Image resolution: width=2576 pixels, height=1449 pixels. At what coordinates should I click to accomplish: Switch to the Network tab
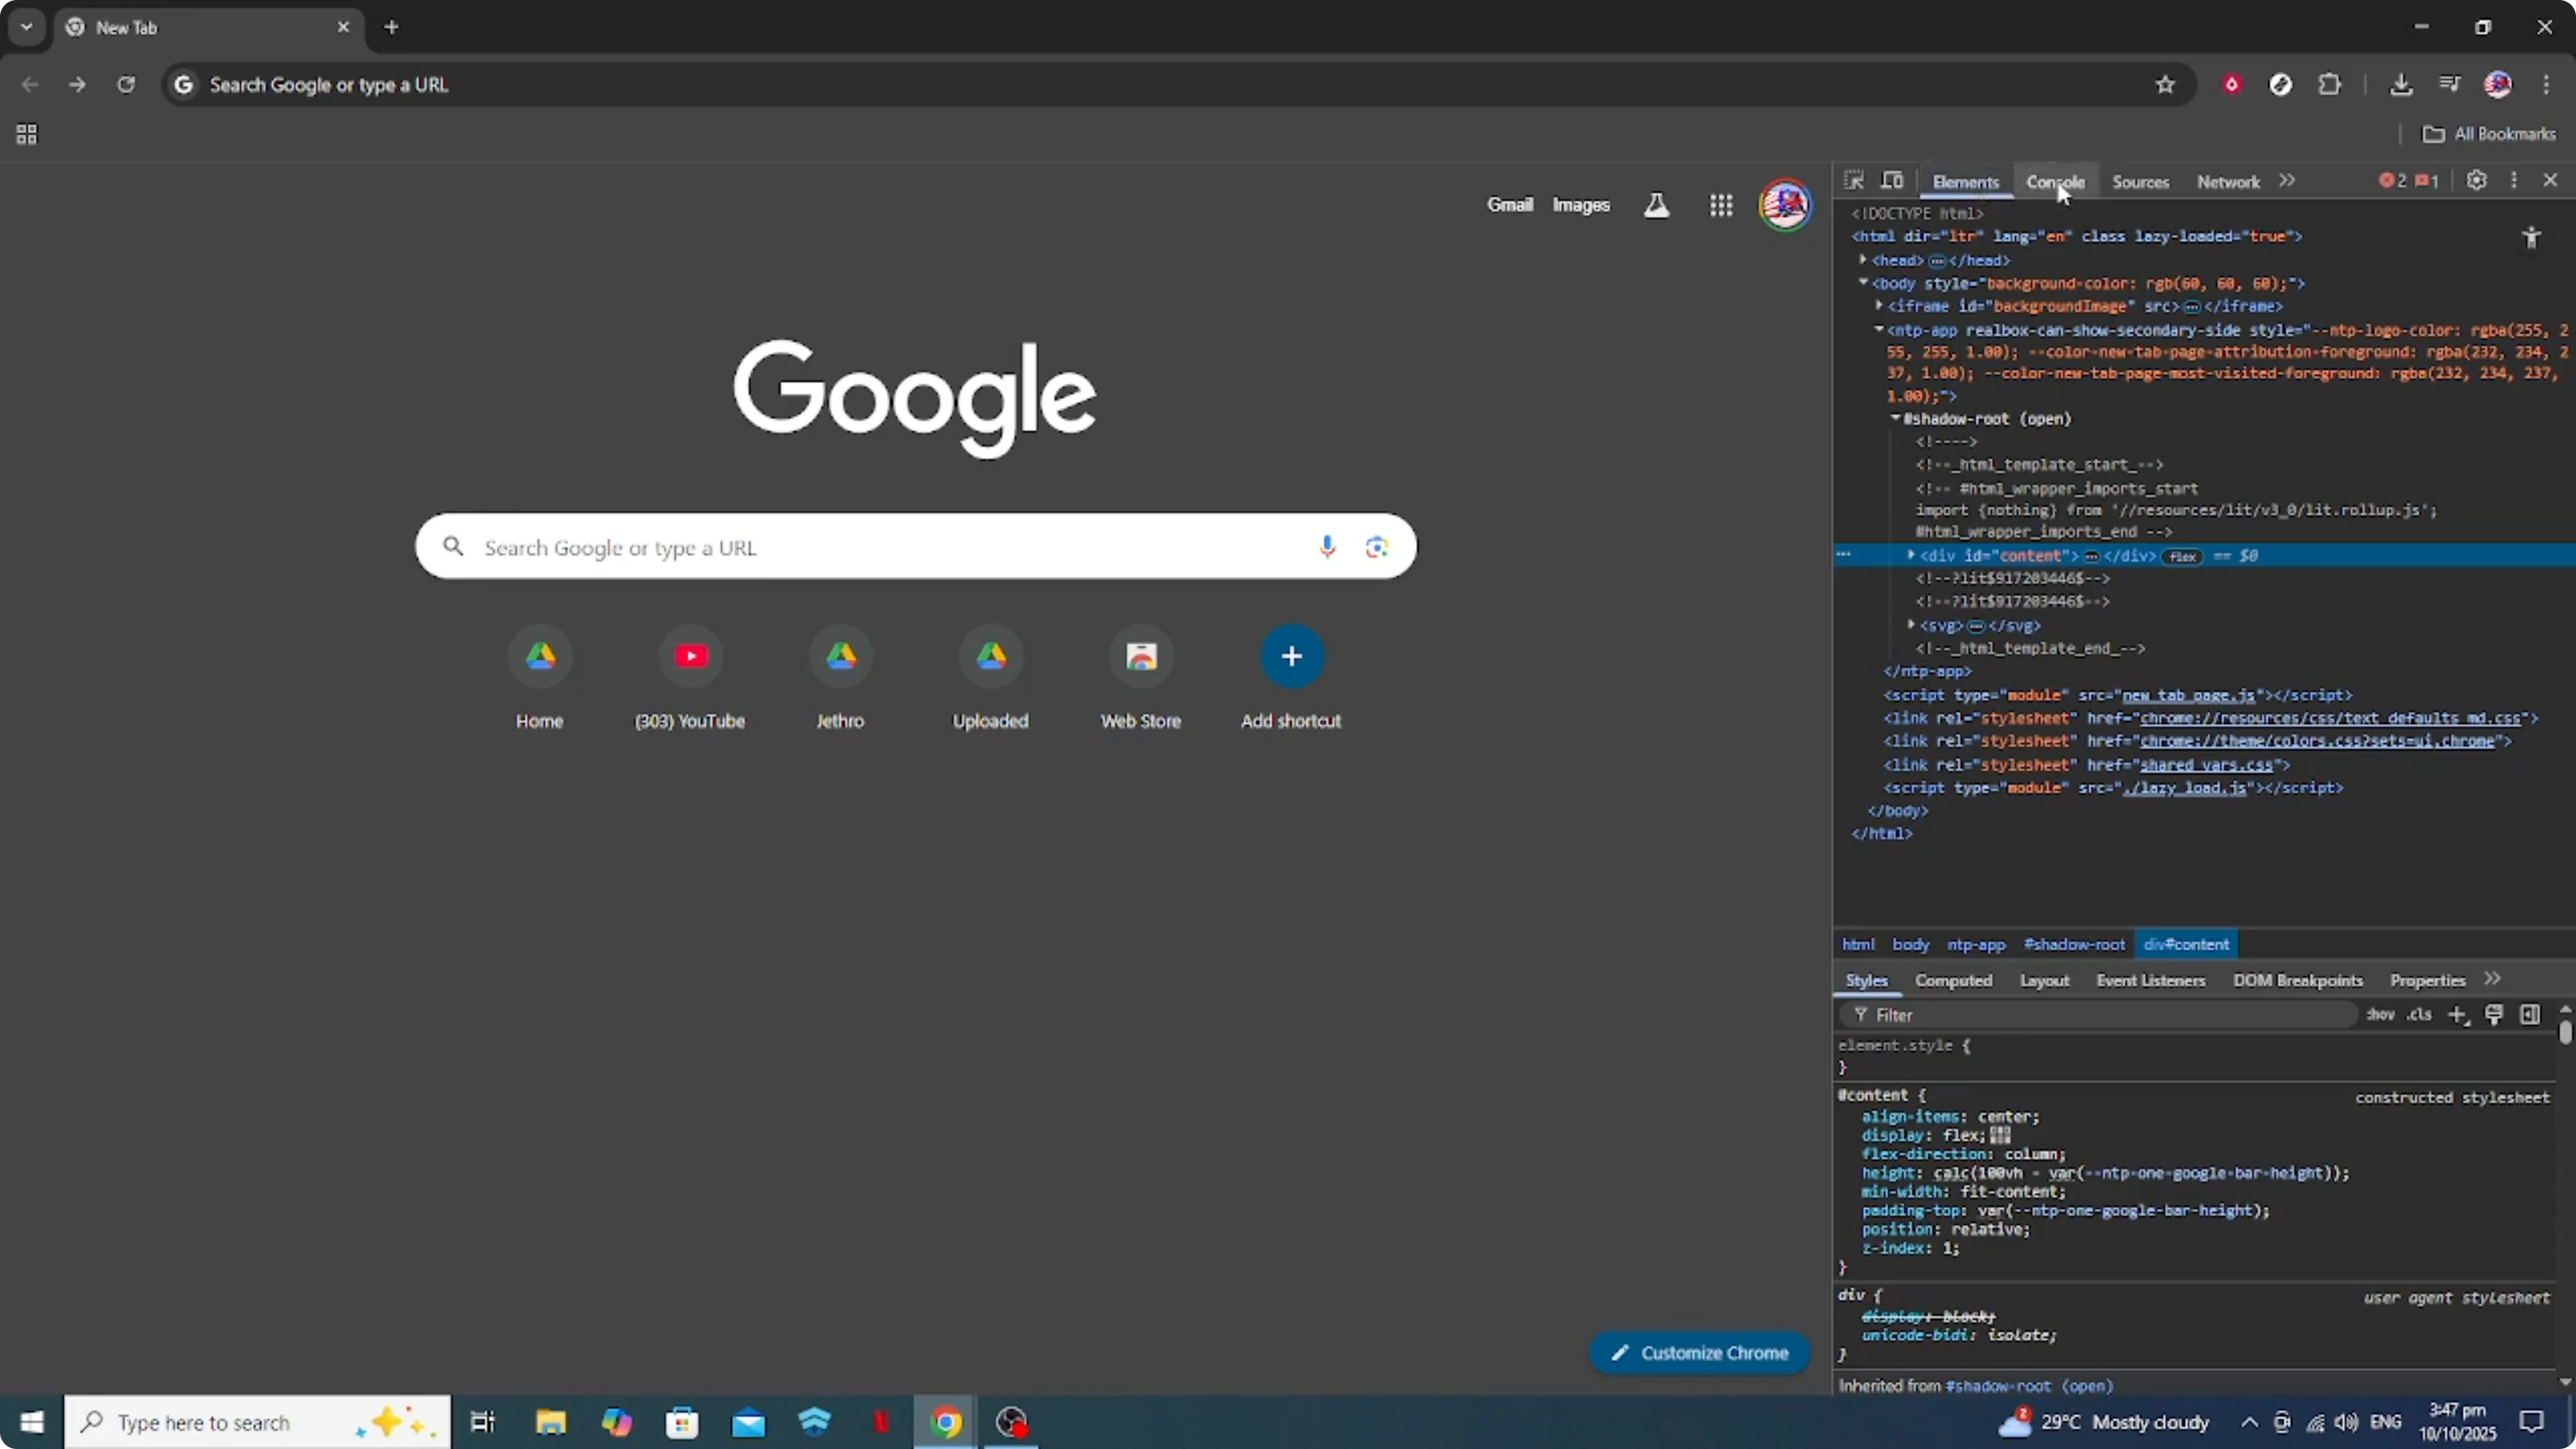(2228, 182)
